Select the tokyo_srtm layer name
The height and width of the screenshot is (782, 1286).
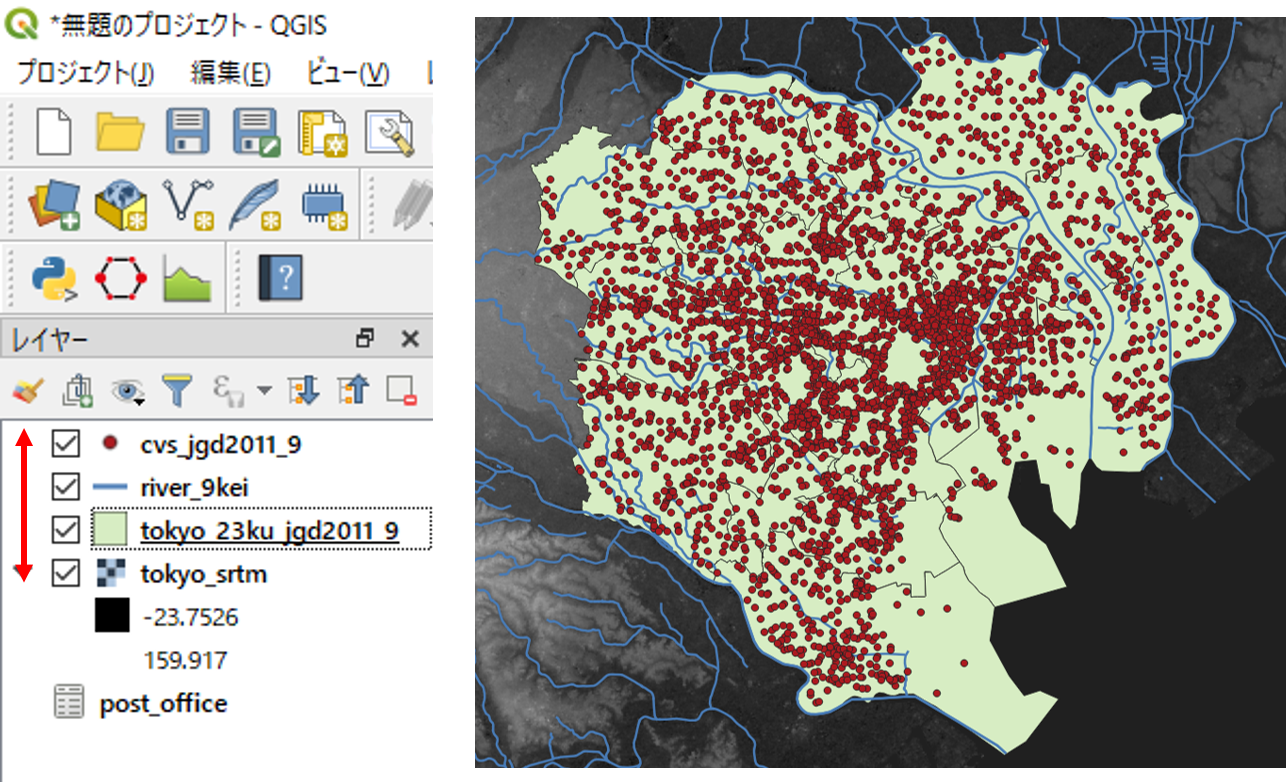click(x=204, y=574)
